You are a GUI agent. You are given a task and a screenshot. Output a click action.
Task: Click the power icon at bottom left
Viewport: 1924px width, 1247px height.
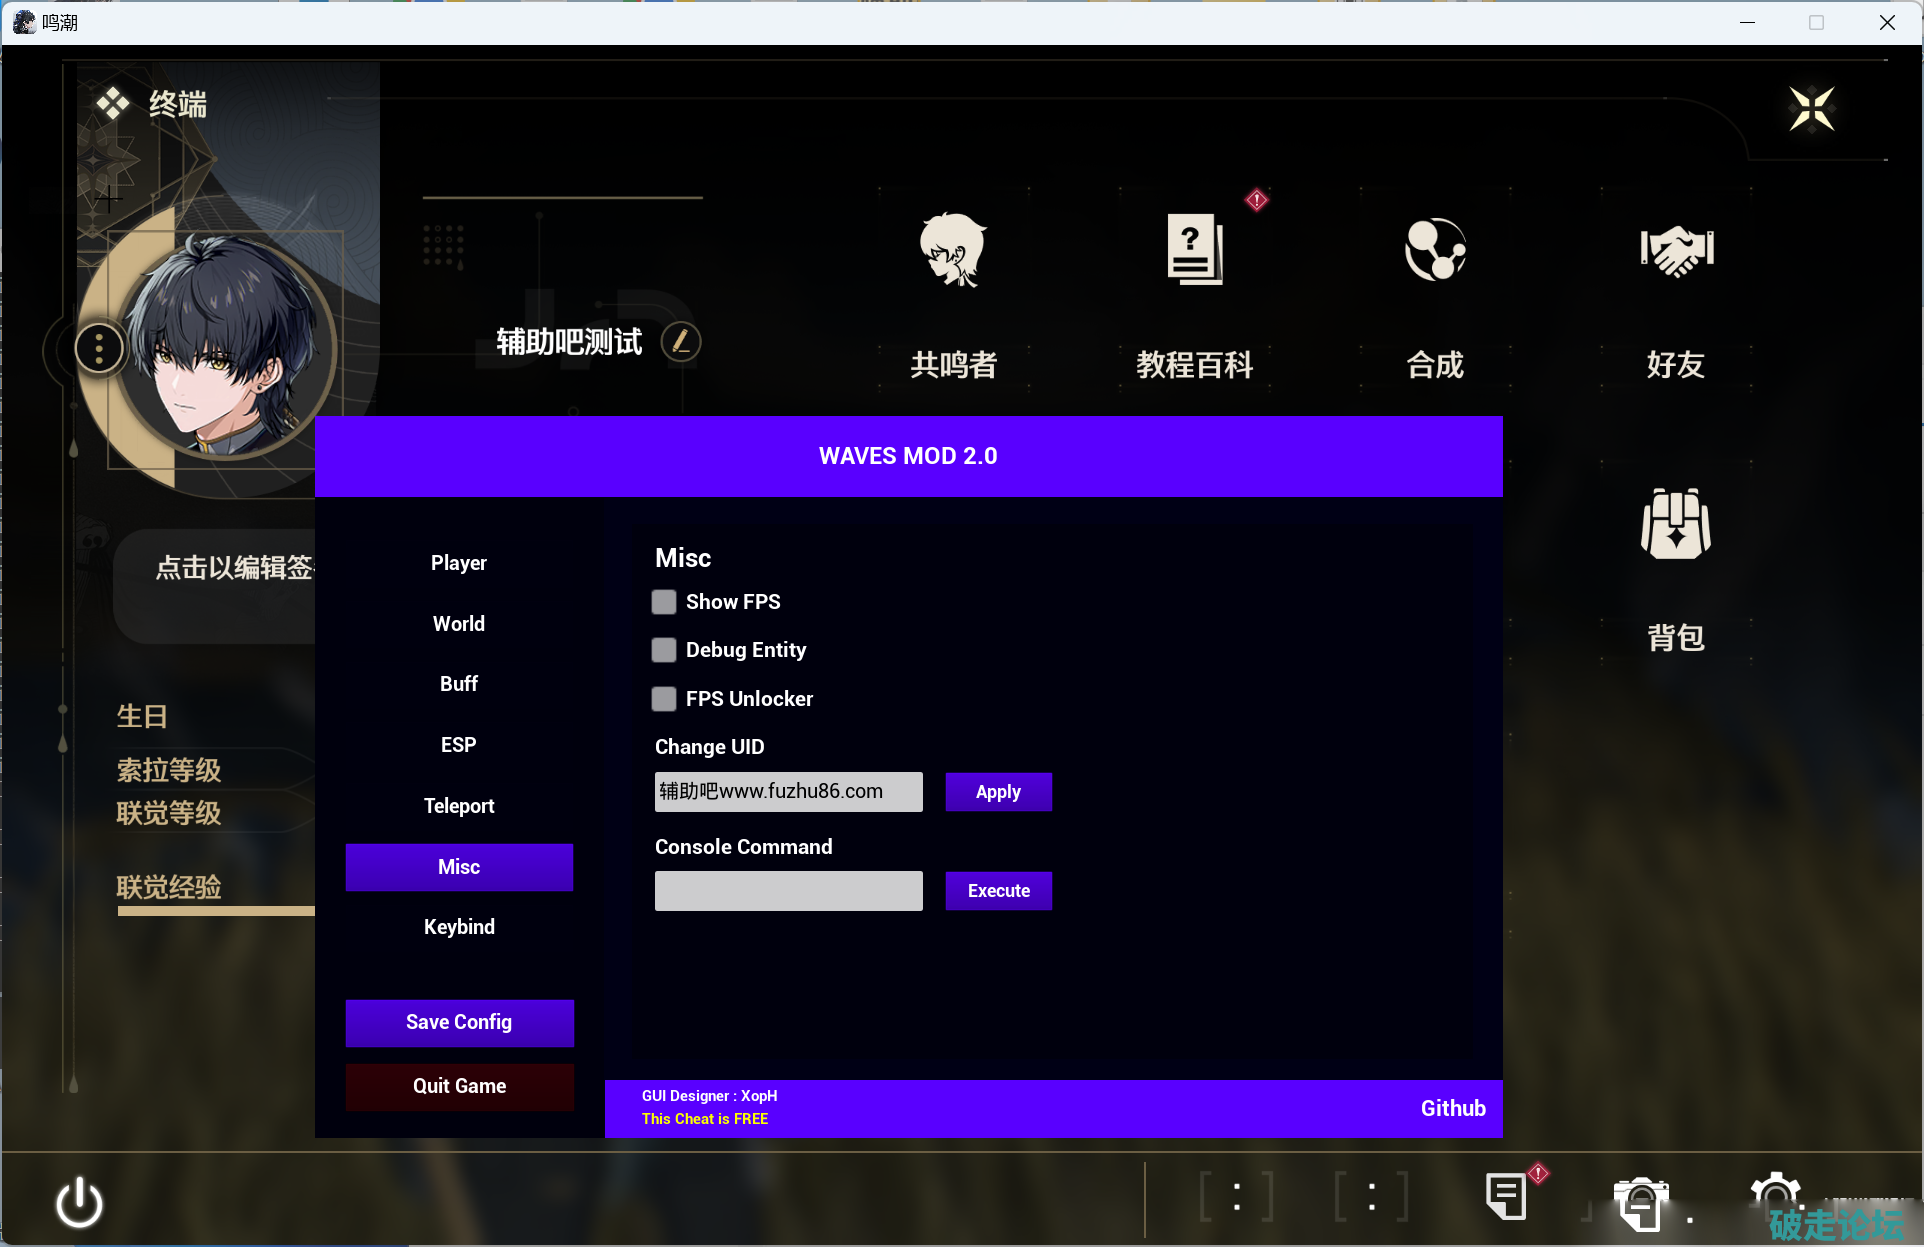pos(79,1202)
